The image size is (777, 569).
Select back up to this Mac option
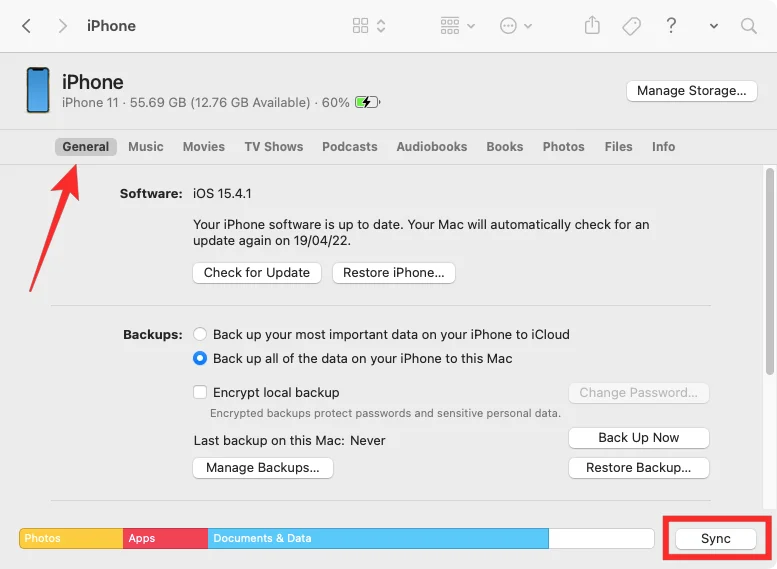point(201,358)
